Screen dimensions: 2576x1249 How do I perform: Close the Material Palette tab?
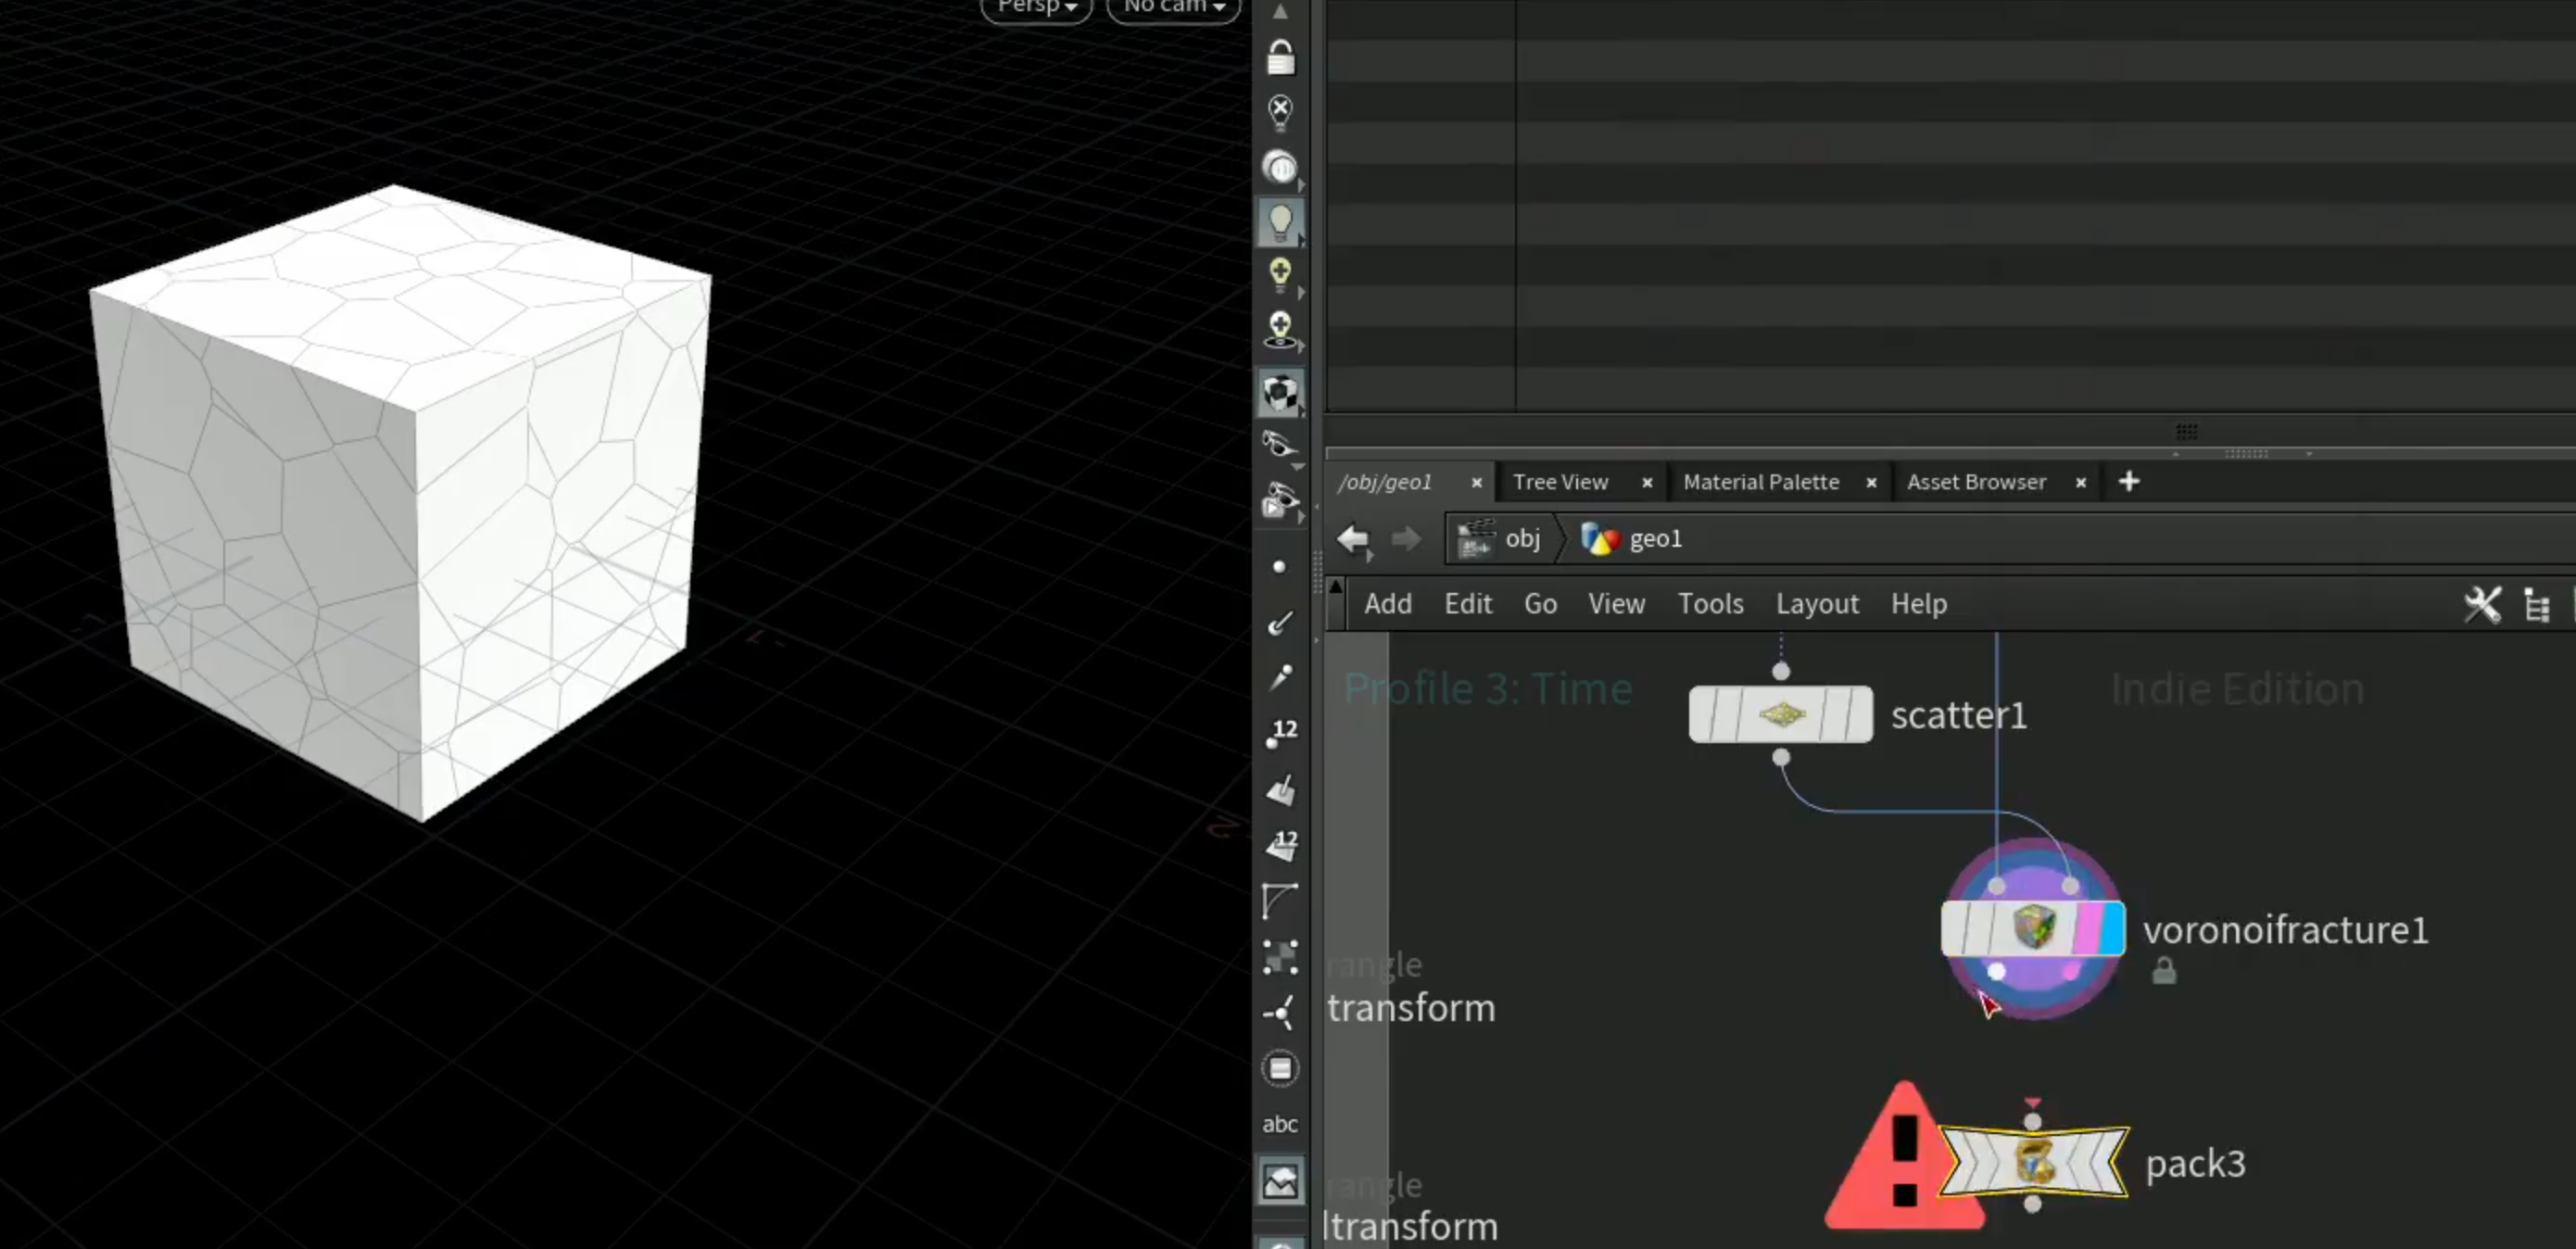1871,483
